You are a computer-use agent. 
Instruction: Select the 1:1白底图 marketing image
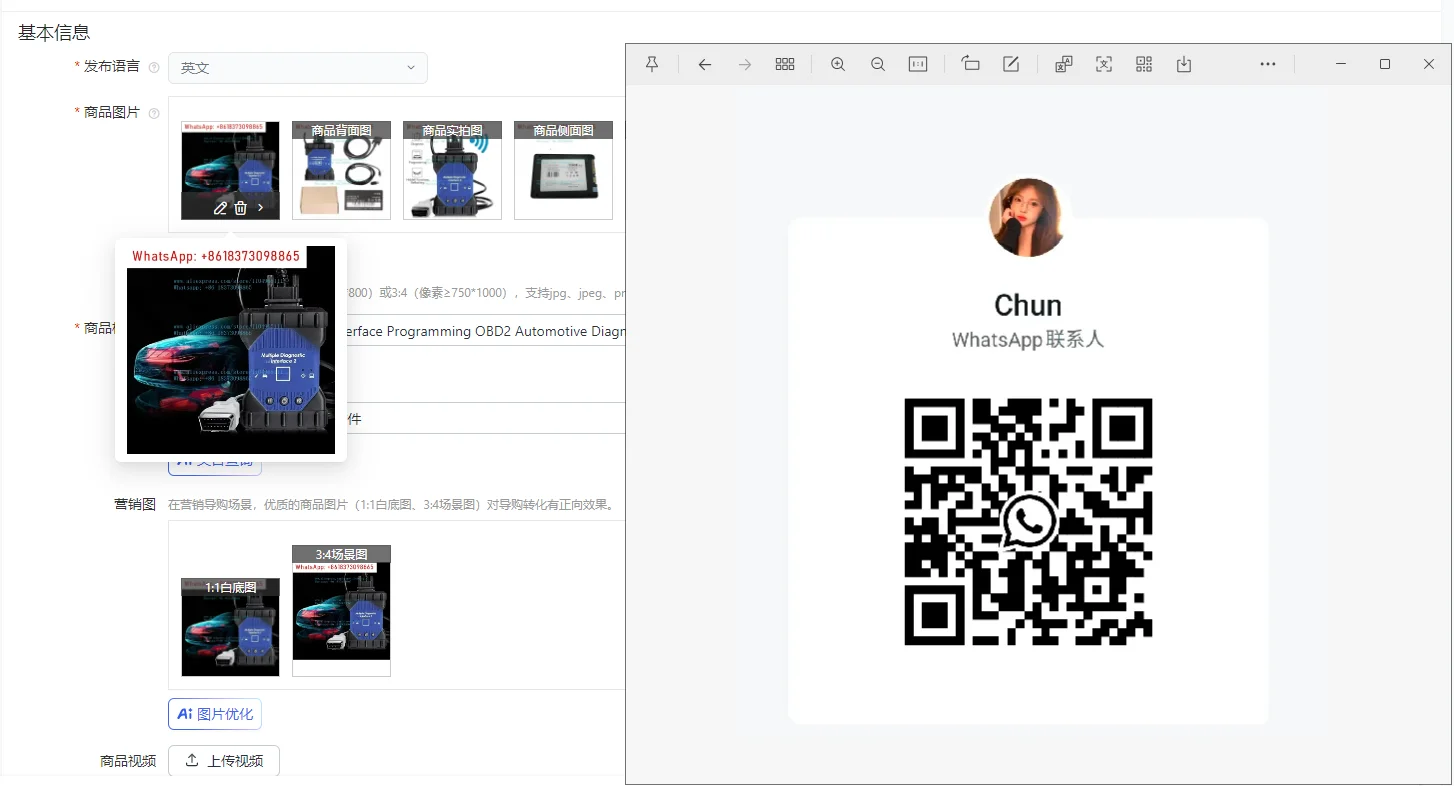(230, 627)
